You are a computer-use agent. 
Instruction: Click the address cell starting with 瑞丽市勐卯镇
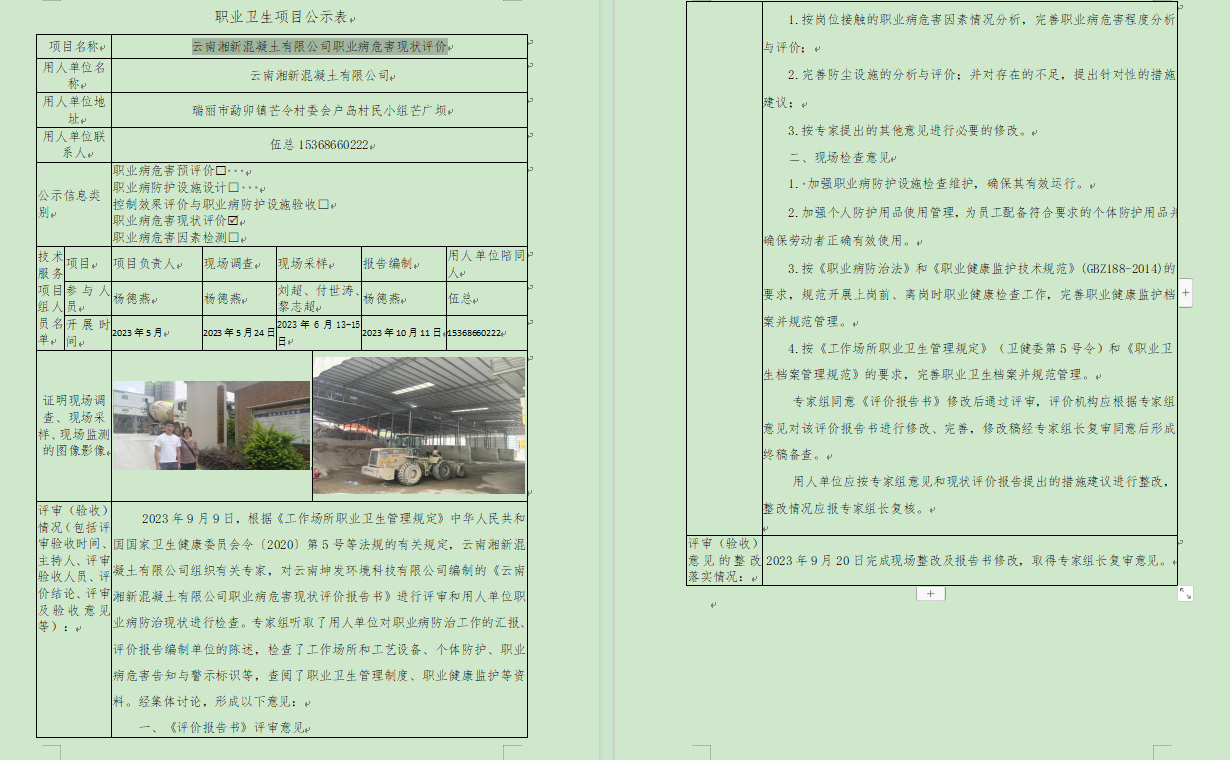click(x=319, y=111)
